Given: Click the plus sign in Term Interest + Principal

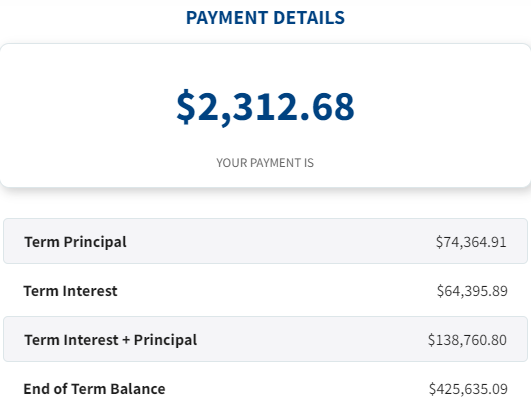Looking at the screenshot, I should (x=126, y=340).
